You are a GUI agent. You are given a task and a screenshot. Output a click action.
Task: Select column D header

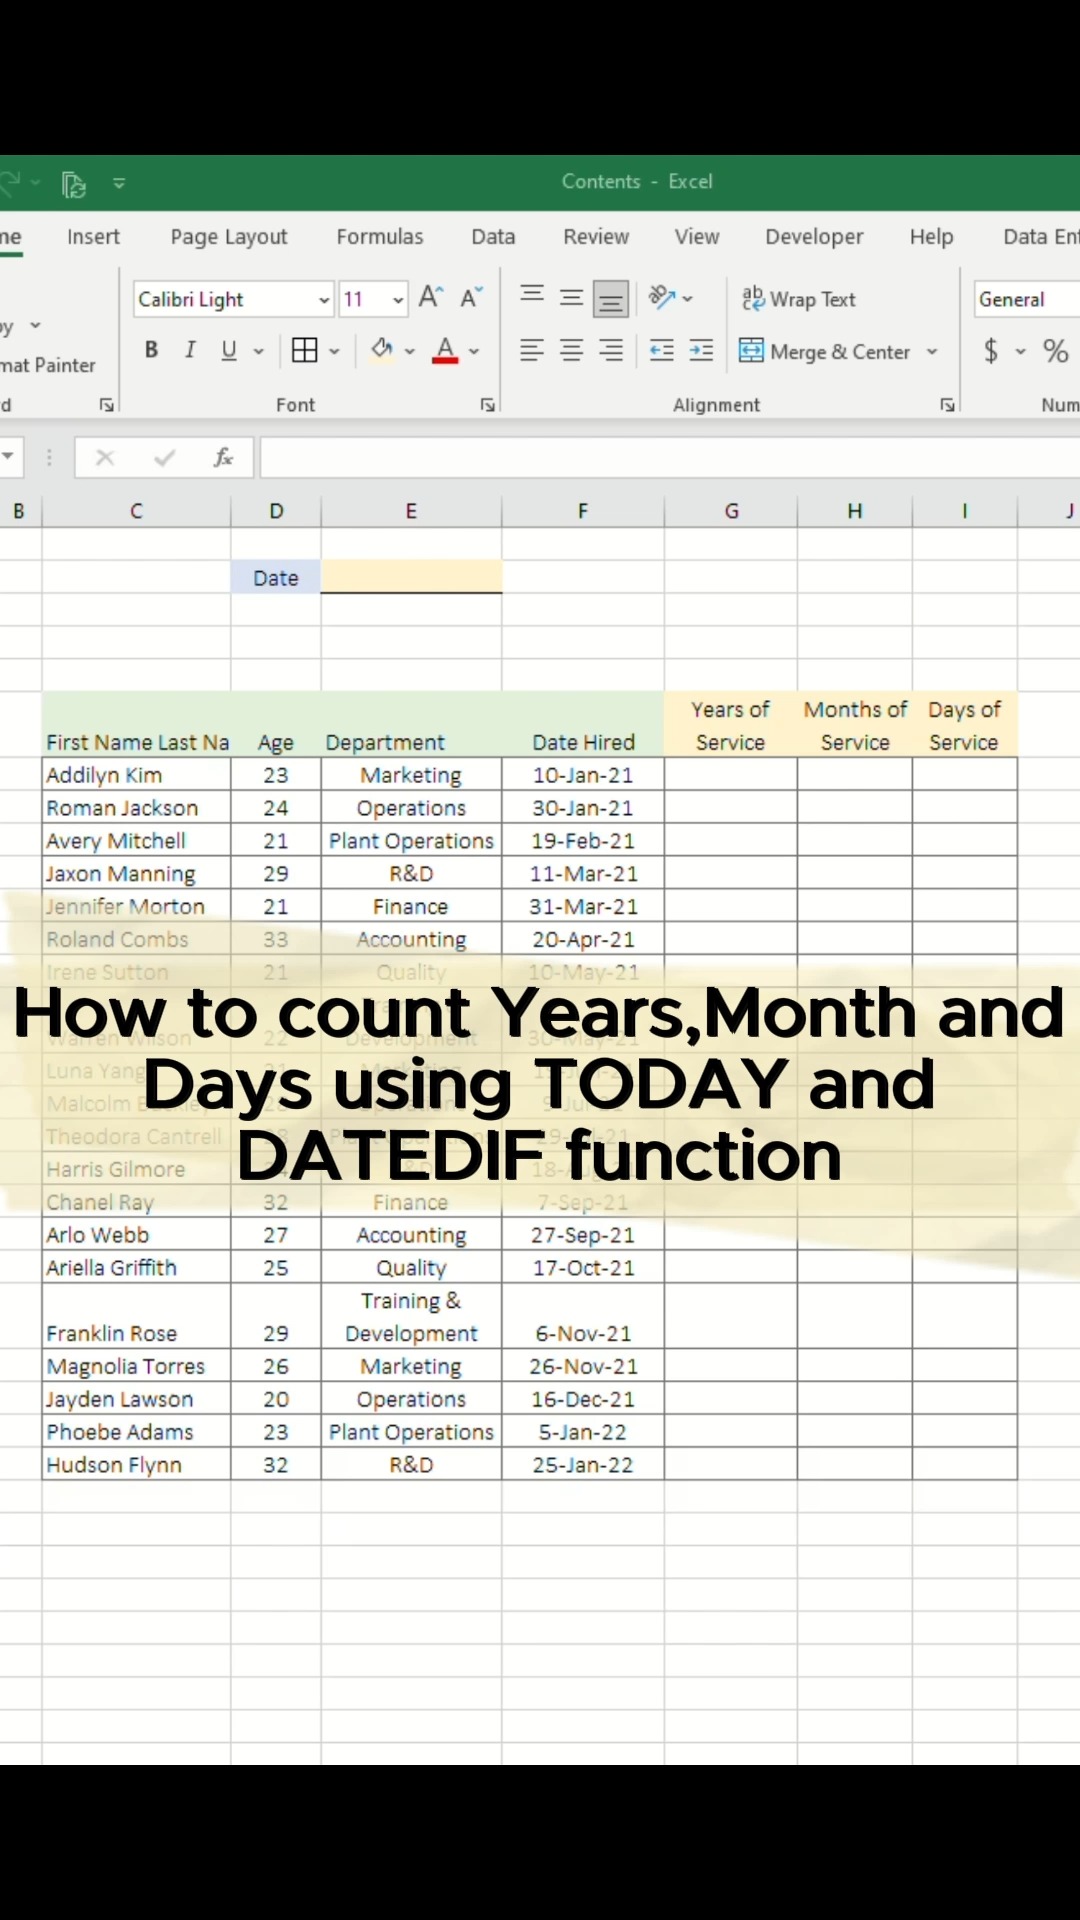click(x=276, y=511)
